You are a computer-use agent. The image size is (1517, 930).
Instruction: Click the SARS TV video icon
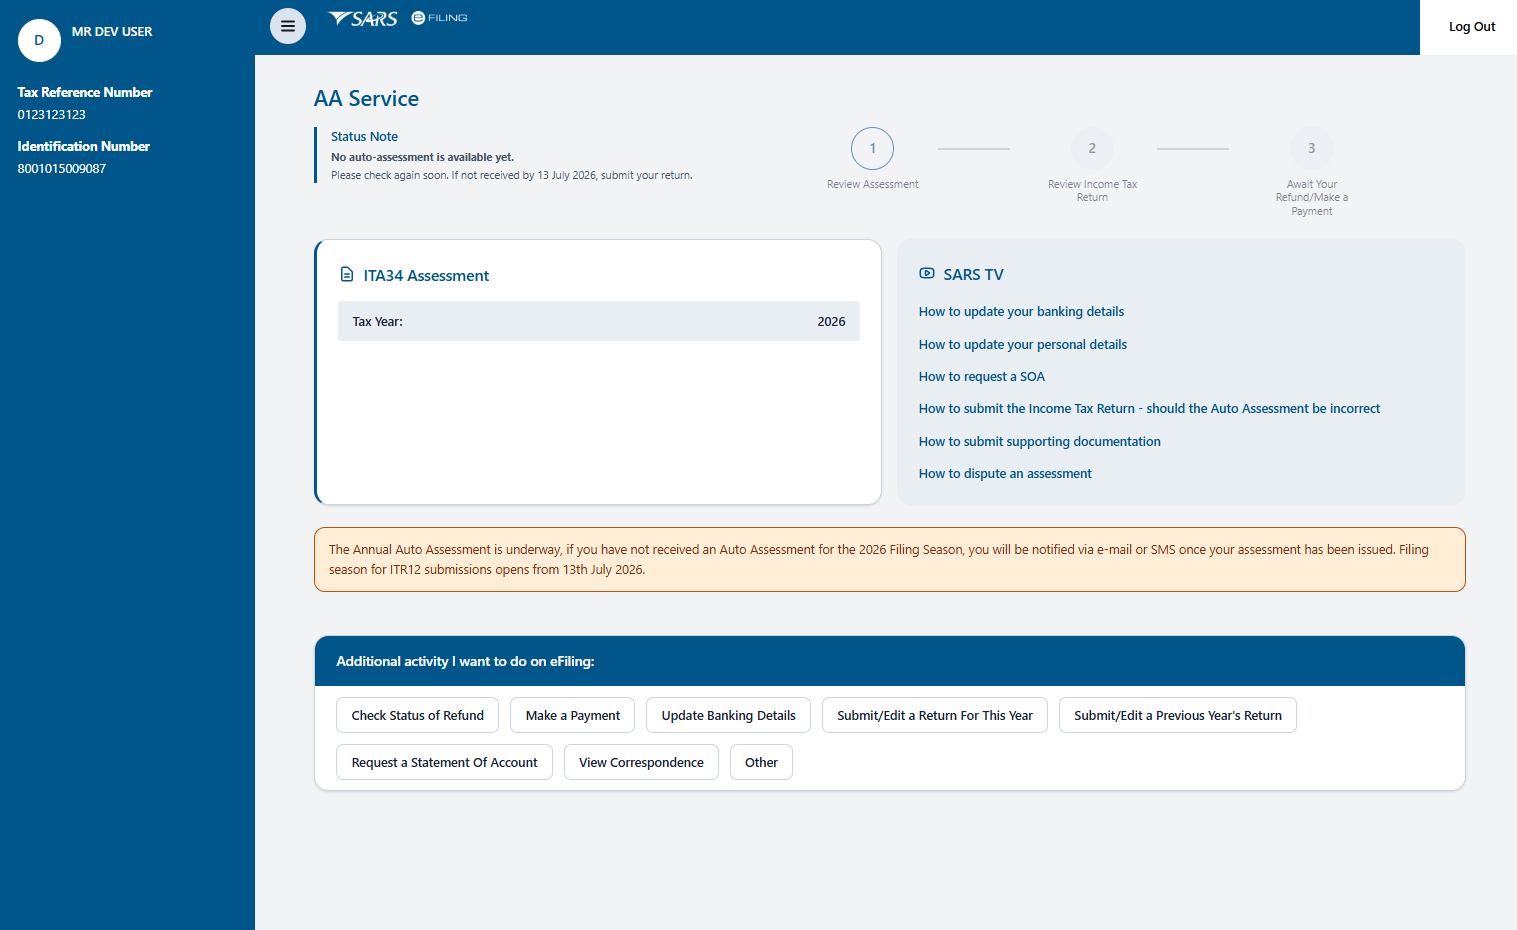tap(927, 273)
